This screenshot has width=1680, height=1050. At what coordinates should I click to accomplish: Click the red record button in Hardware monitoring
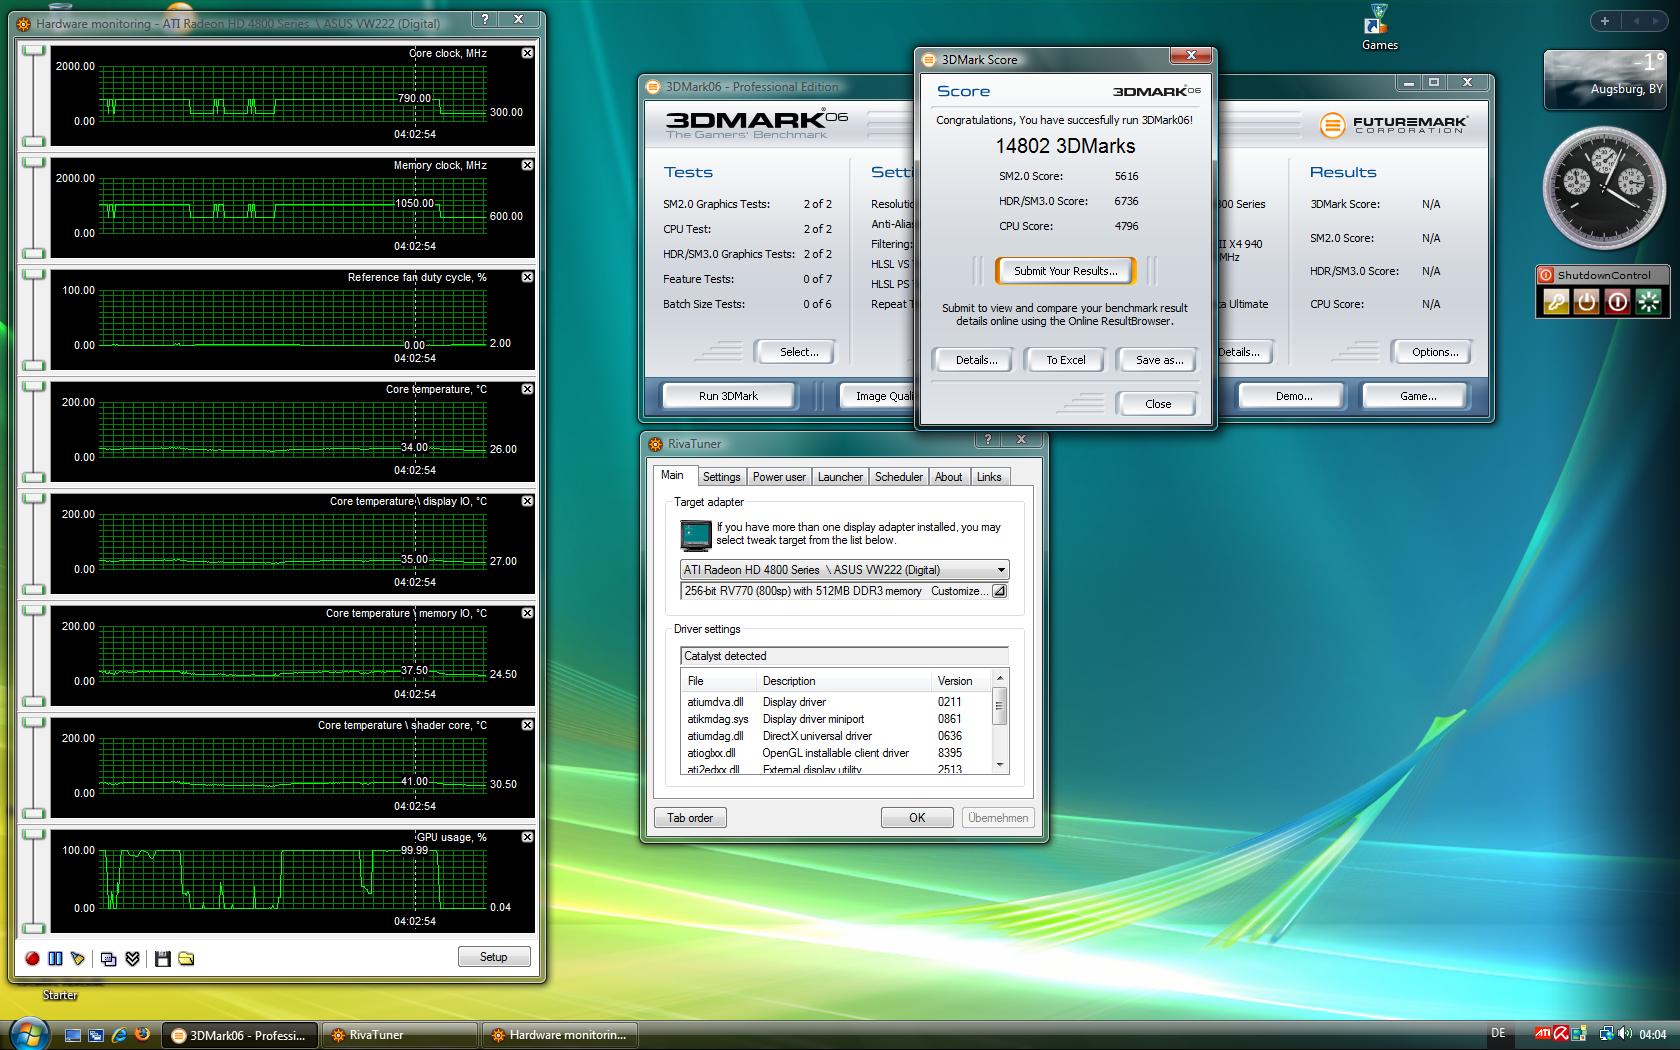pyautogui.click(x=32, y=958)
